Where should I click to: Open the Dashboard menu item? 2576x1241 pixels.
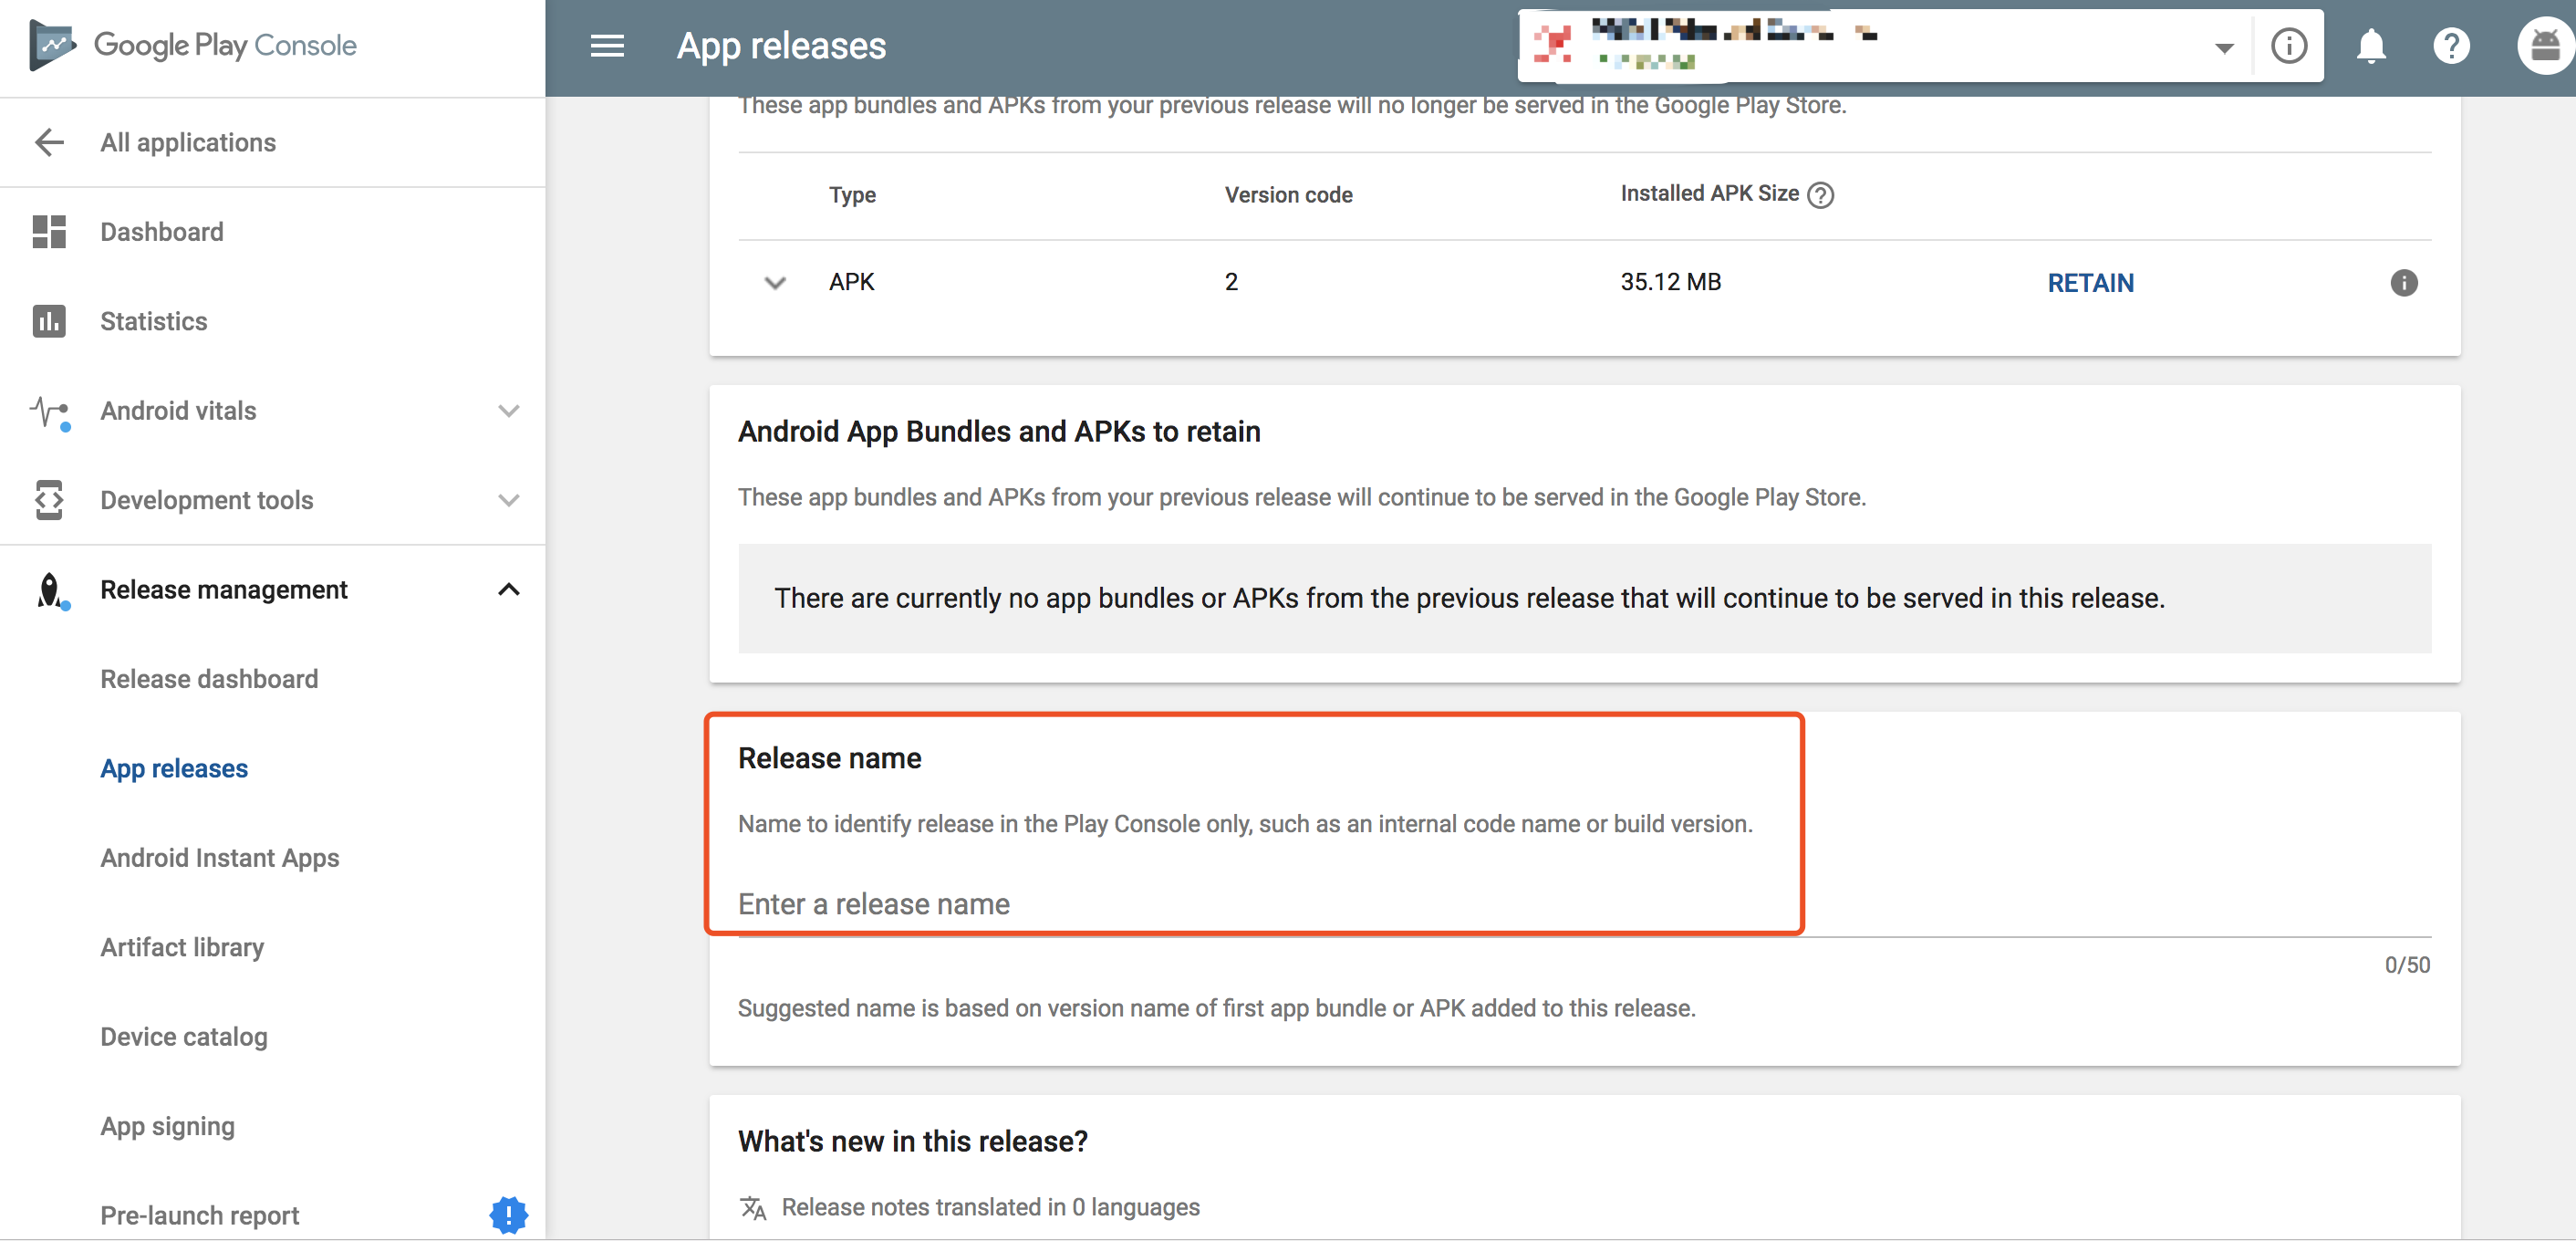click(x=162, y=232)
